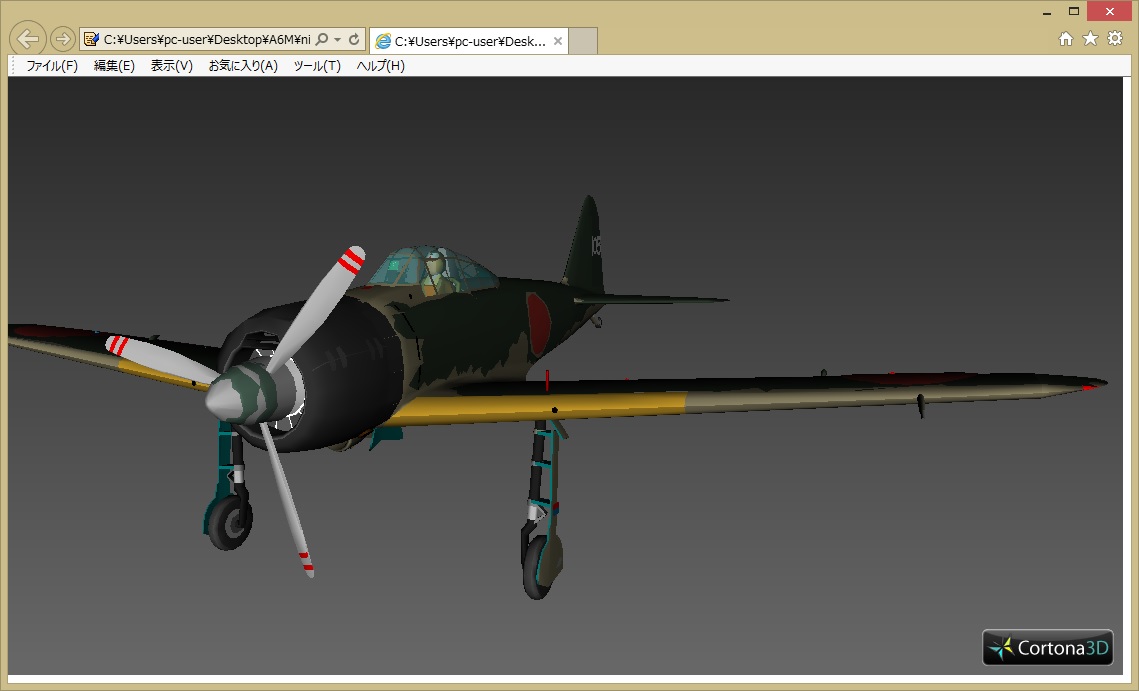Click the address bar path text
1139x691 pixels.
pyautogui.click(x=206, y=40)
